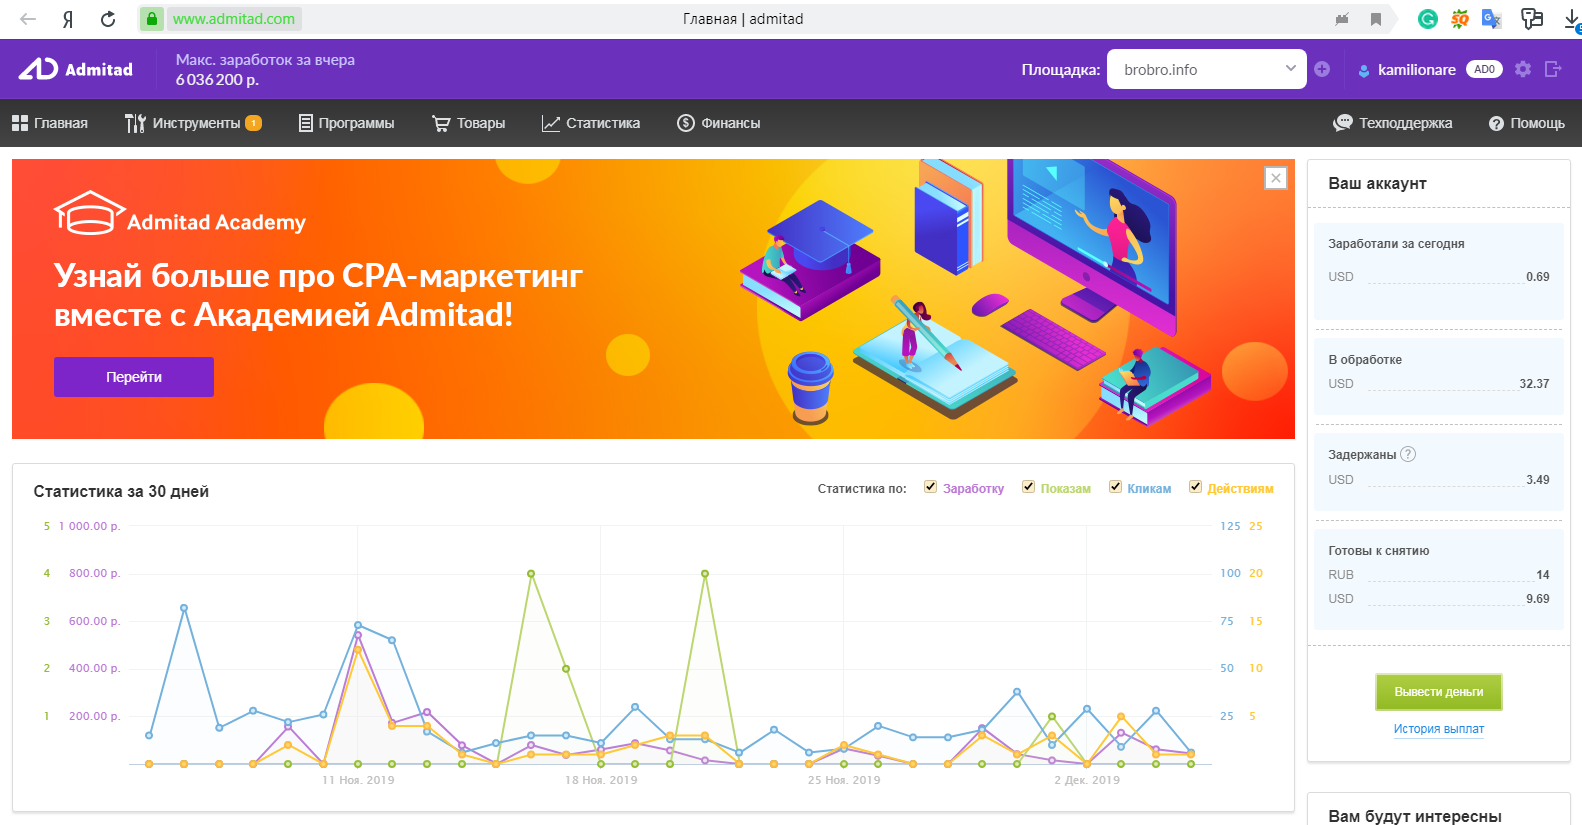Click the ADO badge
The width and height of the screenshot is (1582, 825).
tap(1484, 69)
